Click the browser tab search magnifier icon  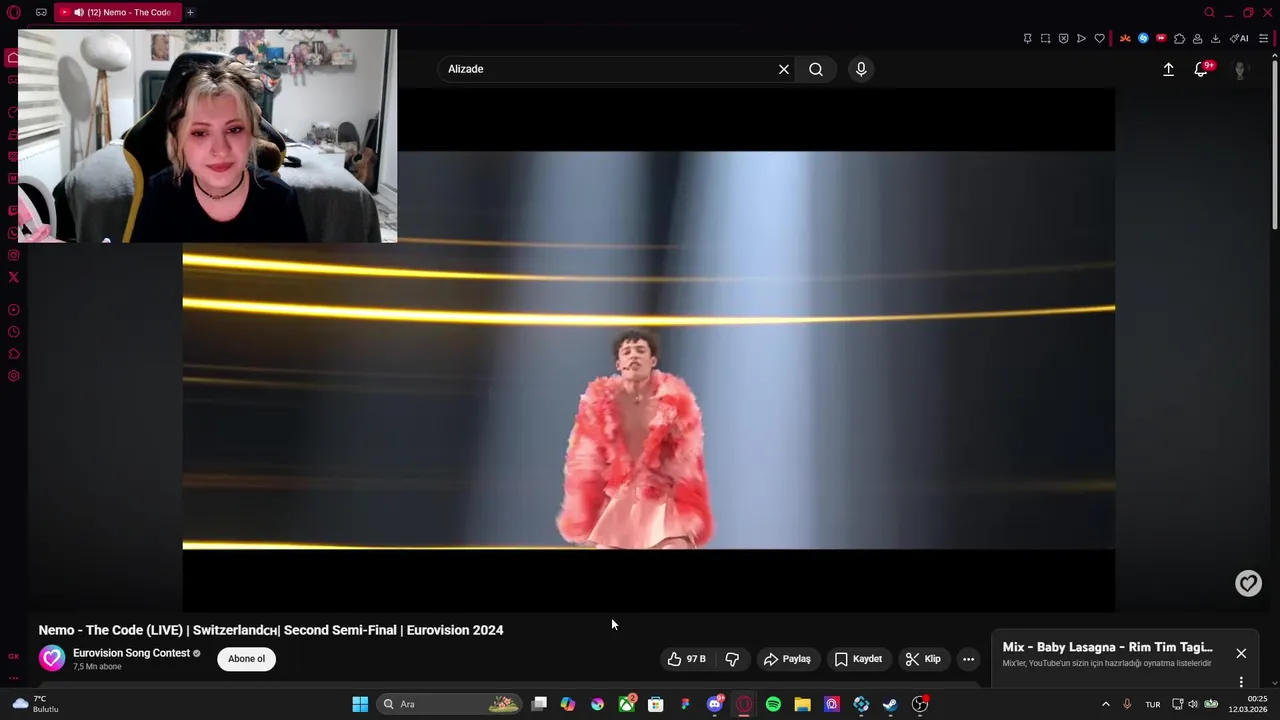[1209, 12]
